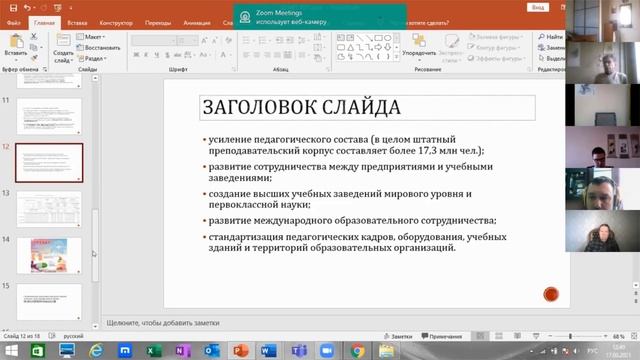This screenshot has height=360, width=640.
Task: Select slide 11 thumbnail
Action: pyautogui.click(x=49, y=116)
